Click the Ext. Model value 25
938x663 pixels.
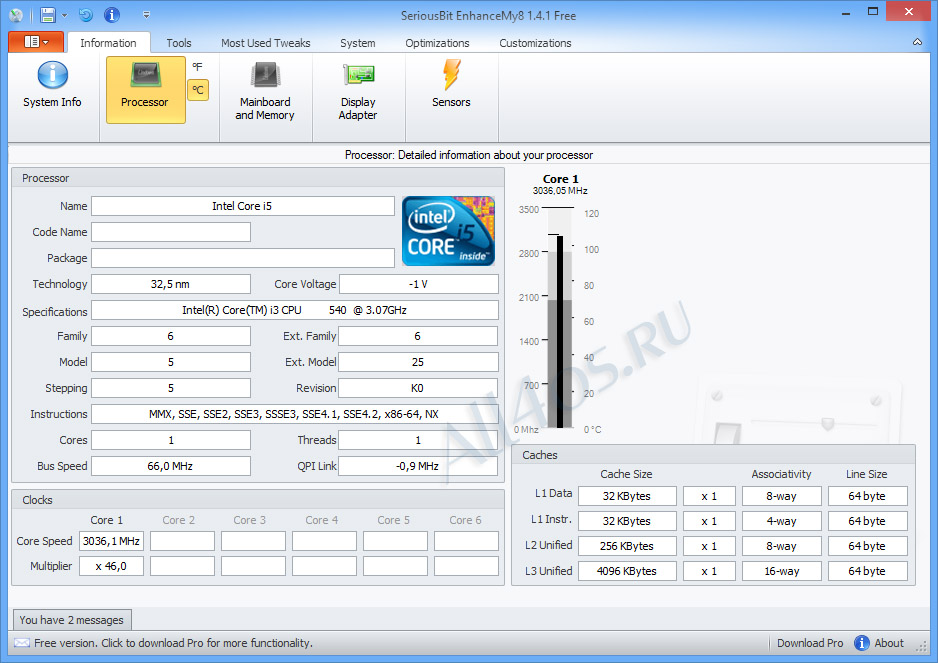coord(418,362)
